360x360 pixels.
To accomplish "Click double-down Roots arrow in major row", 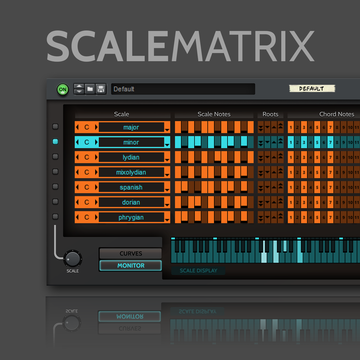I will tap(261, 127).
